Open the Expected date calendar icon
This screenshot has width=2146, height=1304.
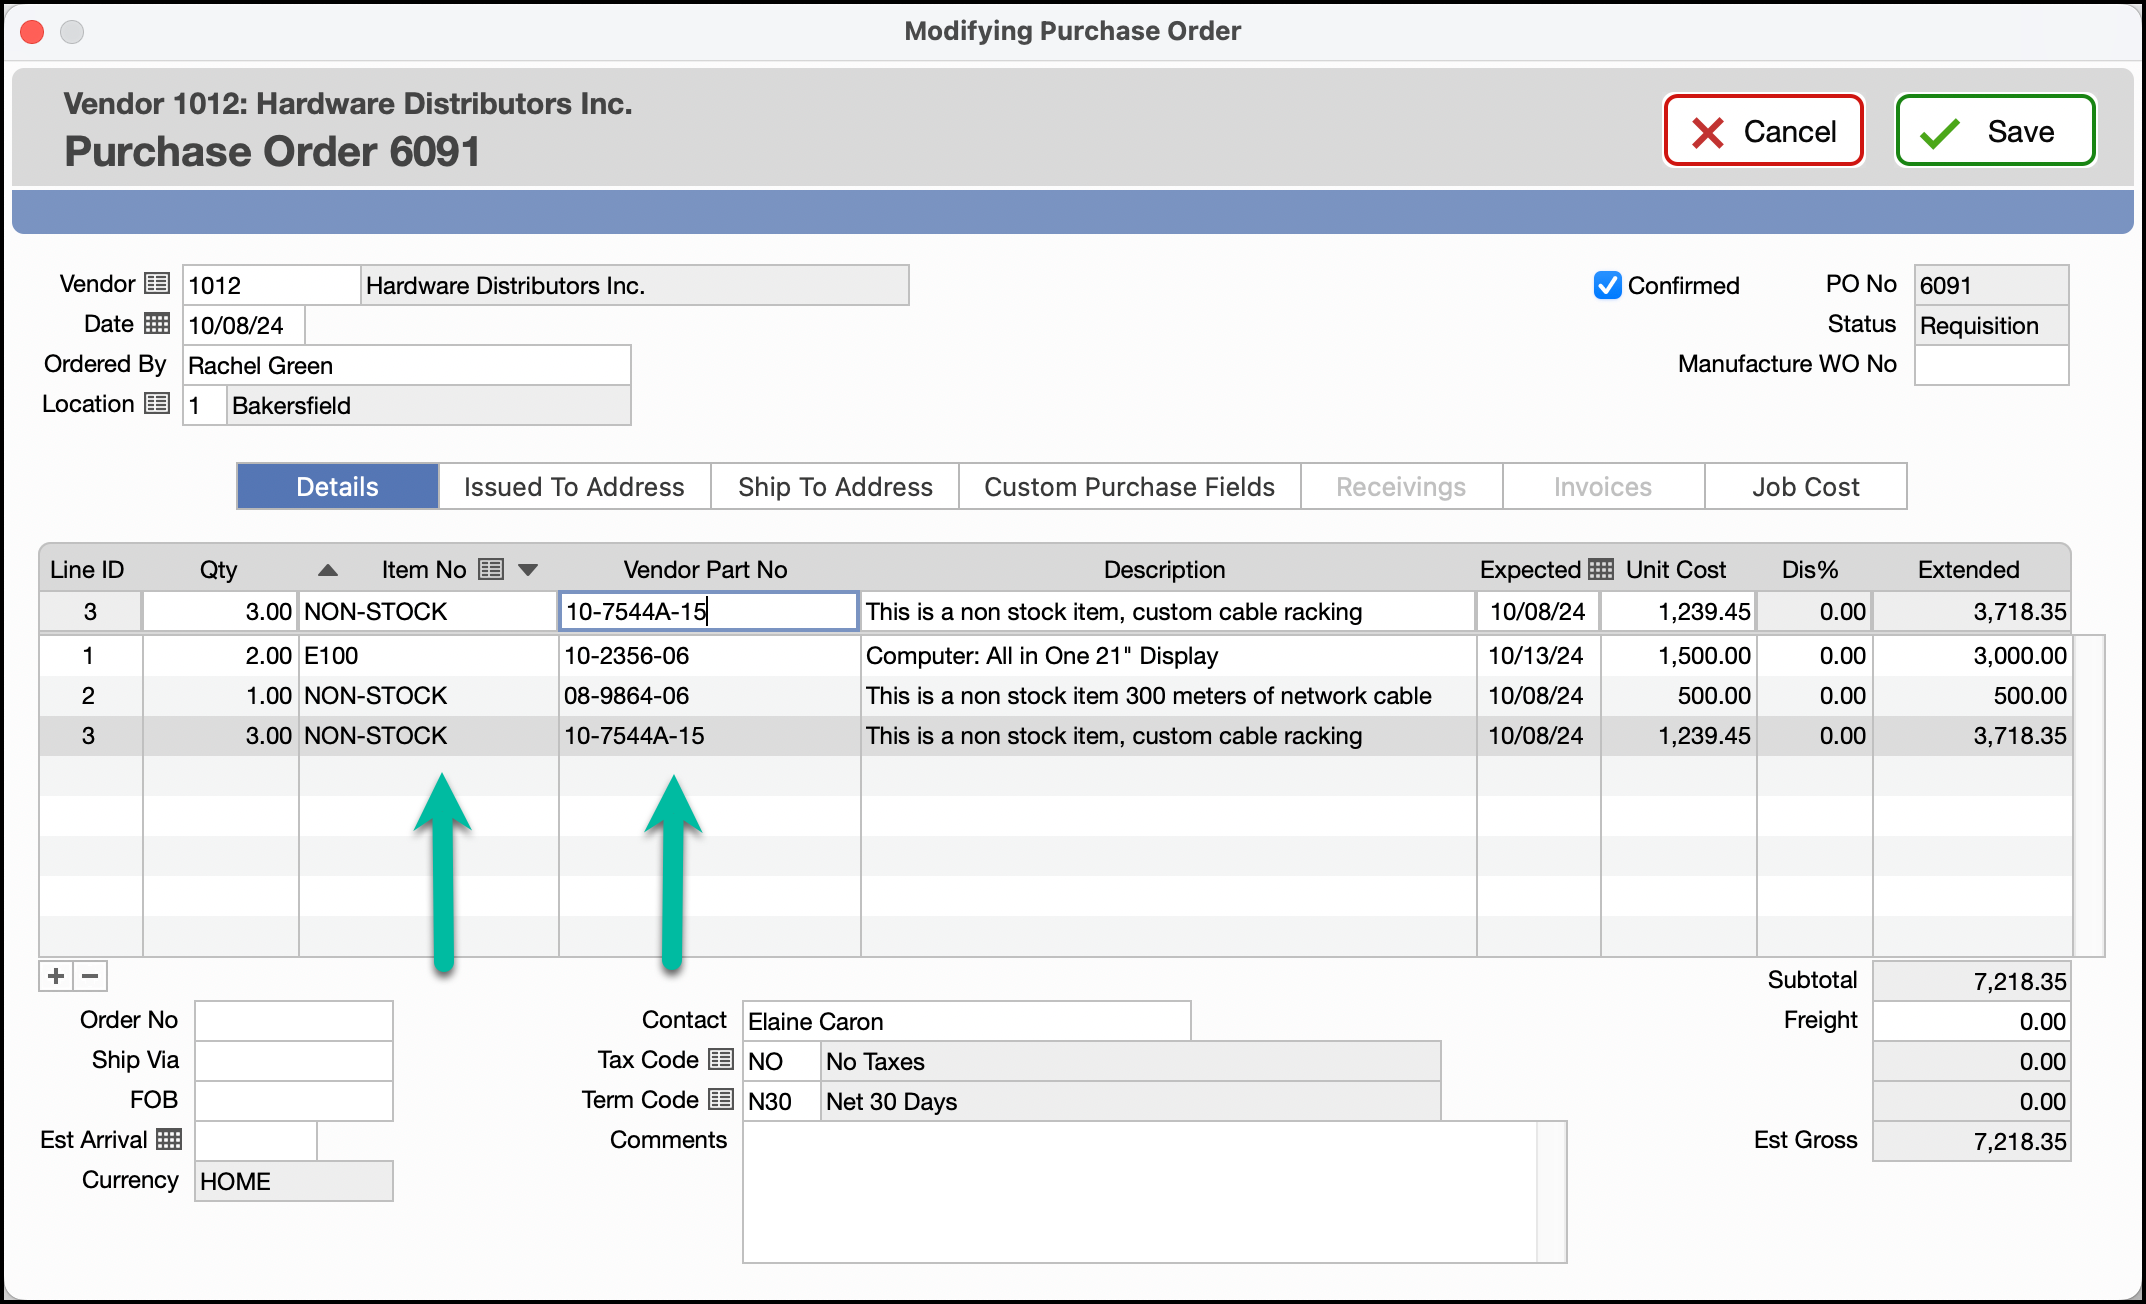(1601, 569)
